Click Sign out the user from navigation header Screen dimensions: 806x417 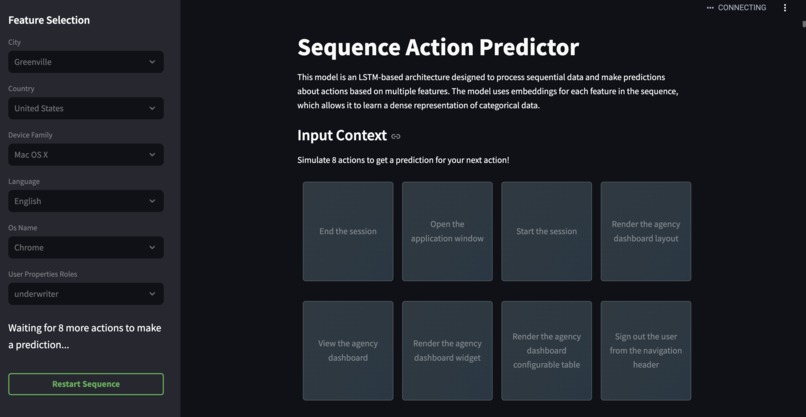[x=646, y=351]
